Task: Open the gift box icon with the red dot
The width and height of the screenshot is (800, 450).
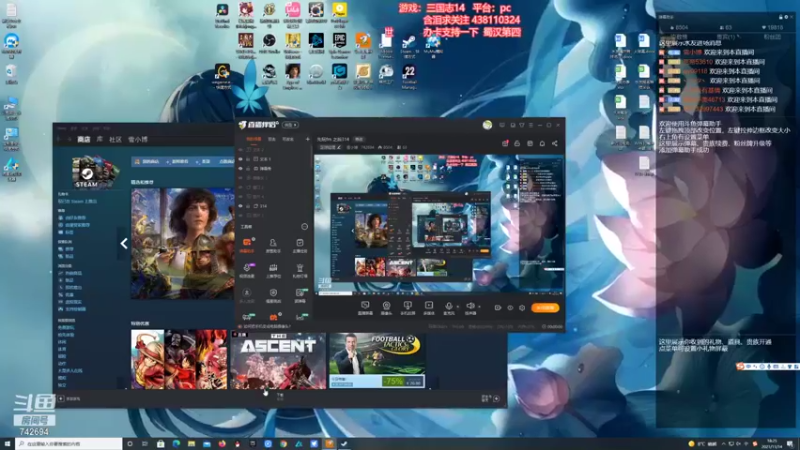Action: tap(505, 144)
